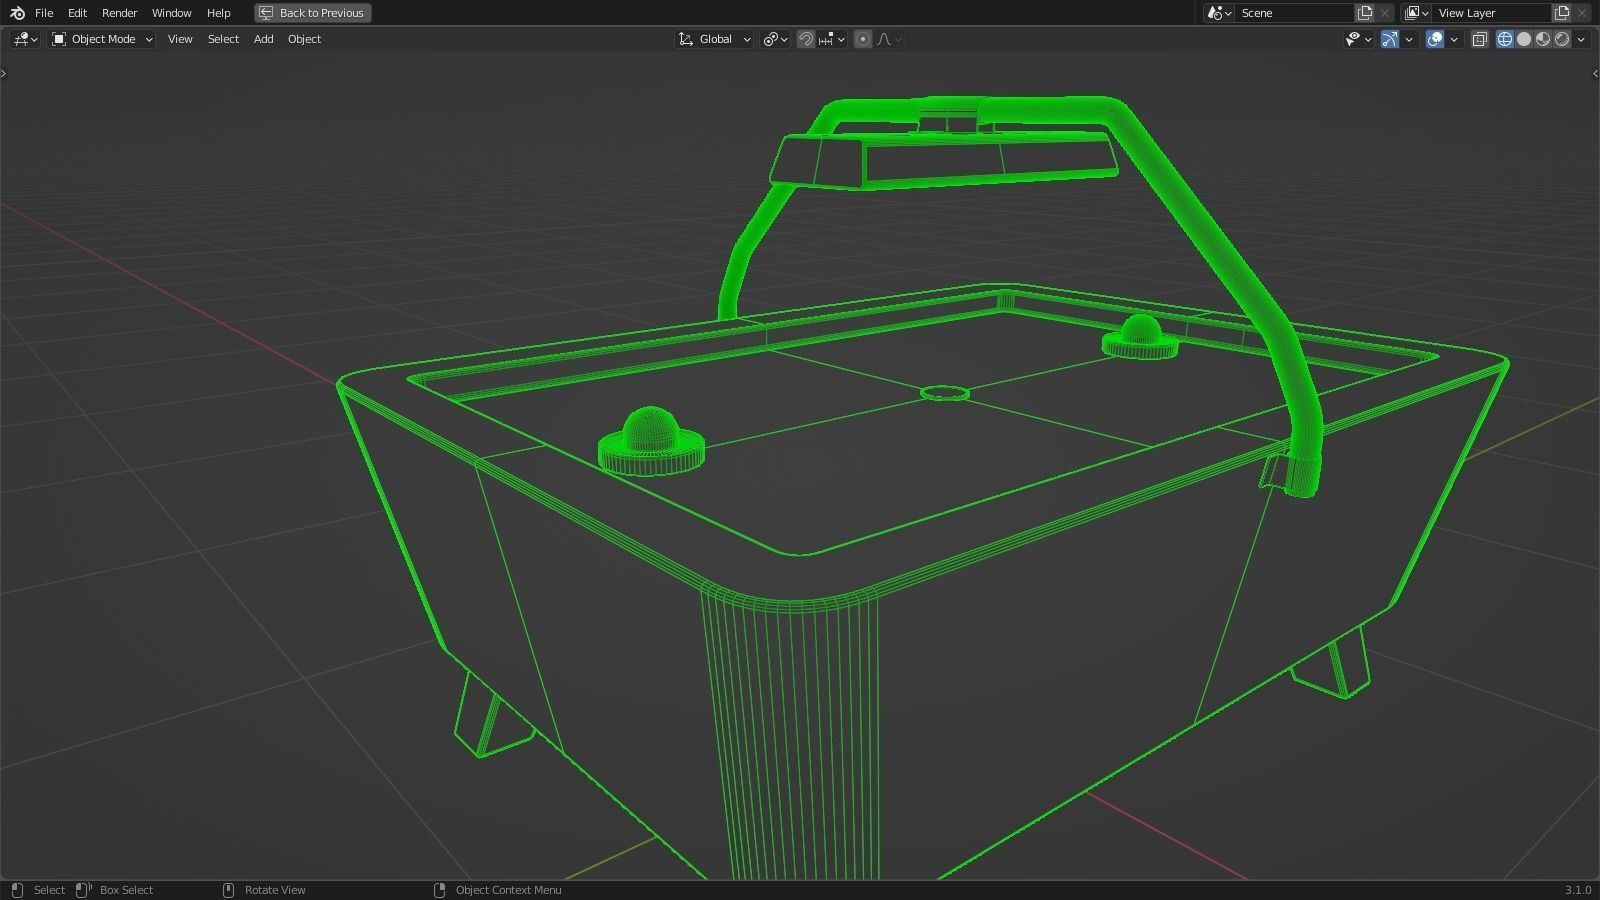Open the Global transform orientation dropdown
Screen dimensions: 1600x900
click(714, 39)
